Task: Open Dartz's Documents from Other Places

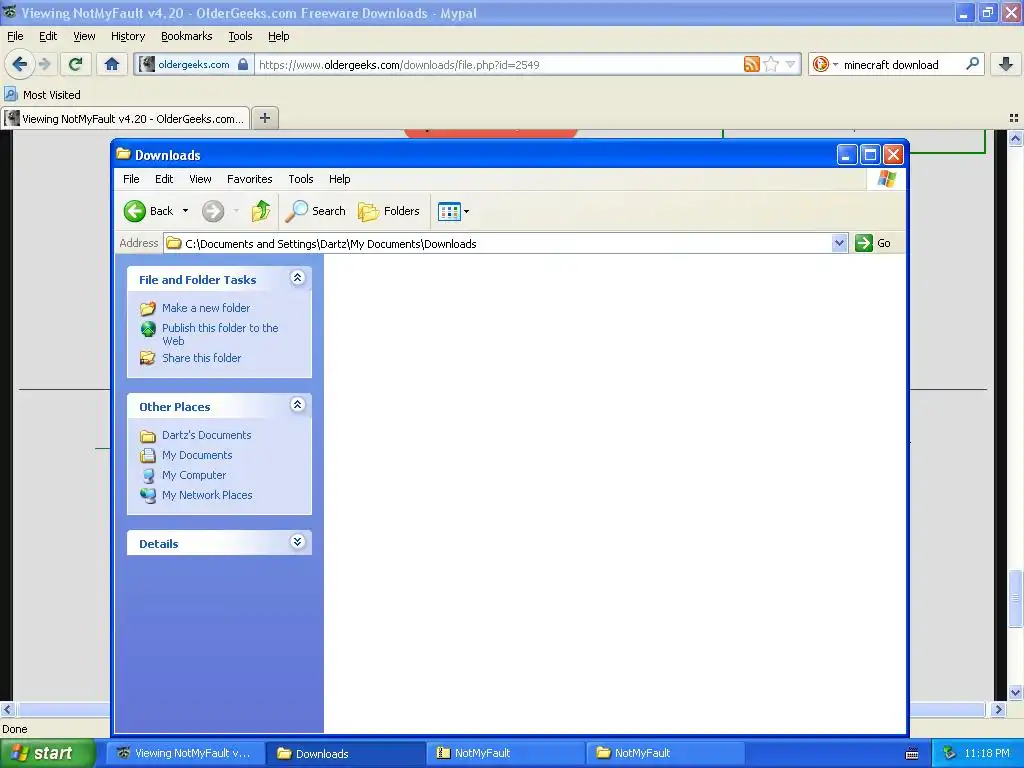Action: pyautogui.click(x=206, y=435)
